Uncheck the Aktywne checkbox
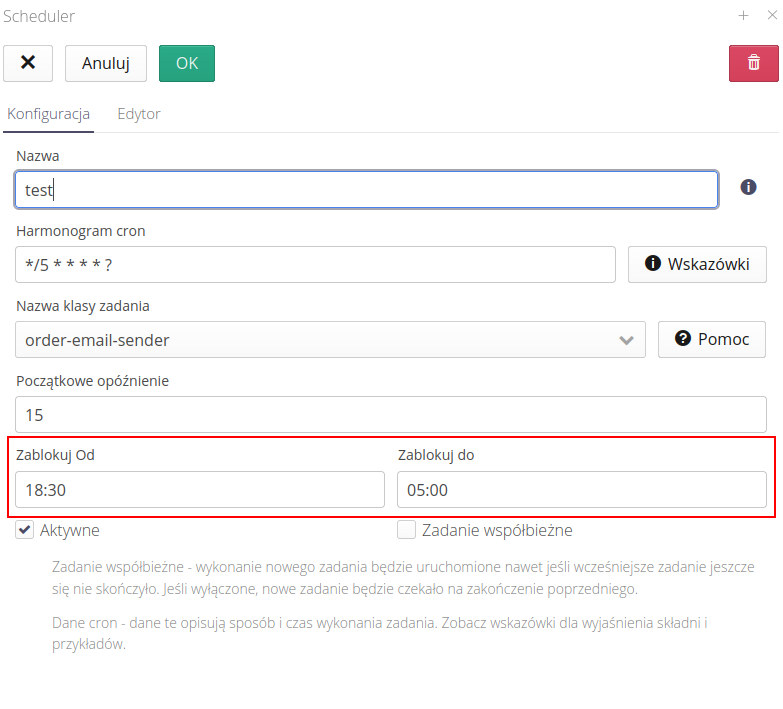The image size is (783, 709). click(x=25, y=530)
